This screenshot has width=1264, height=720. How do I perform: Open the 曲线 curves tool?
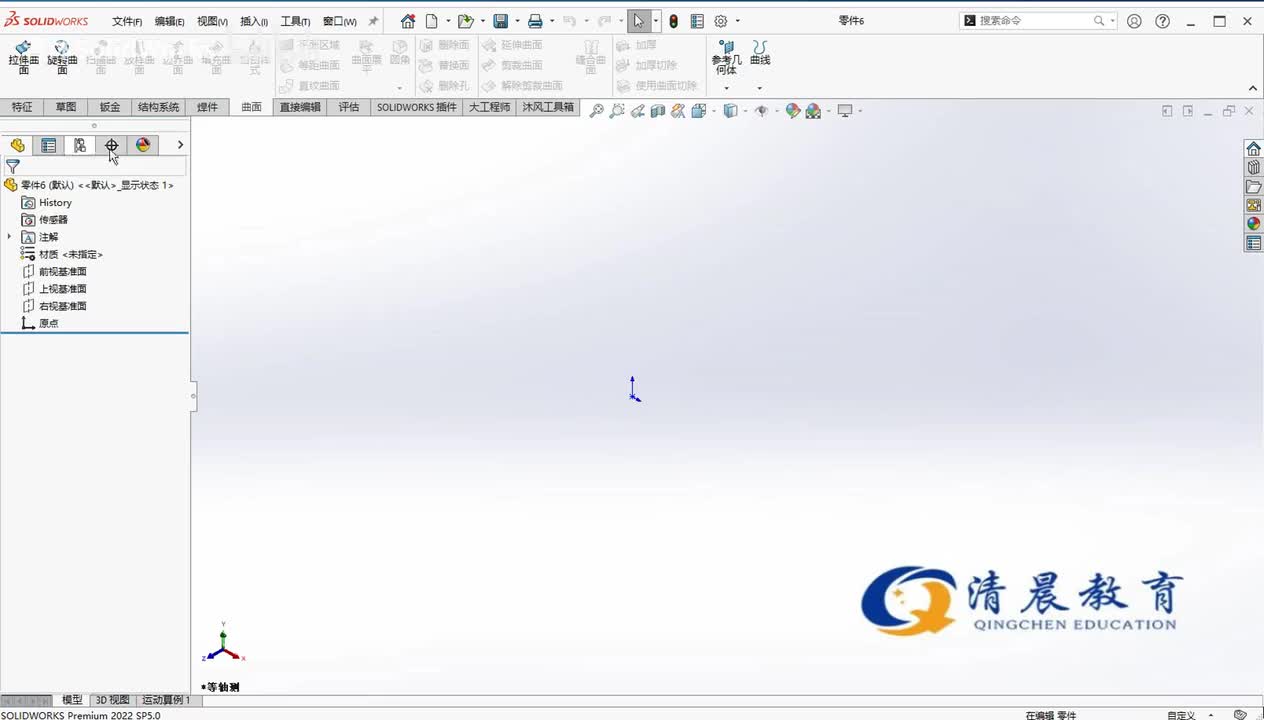(x=760, y=53)
